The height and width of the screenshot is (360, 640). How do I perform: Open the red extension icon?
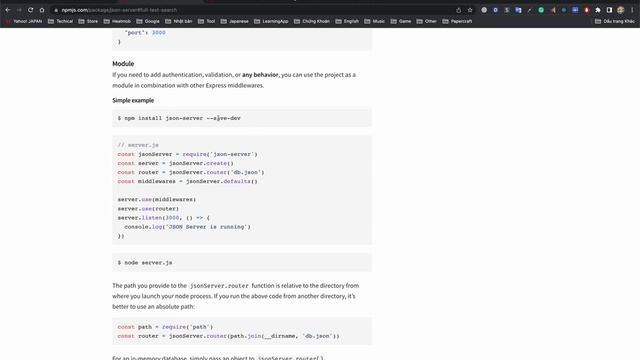point(587,10)
